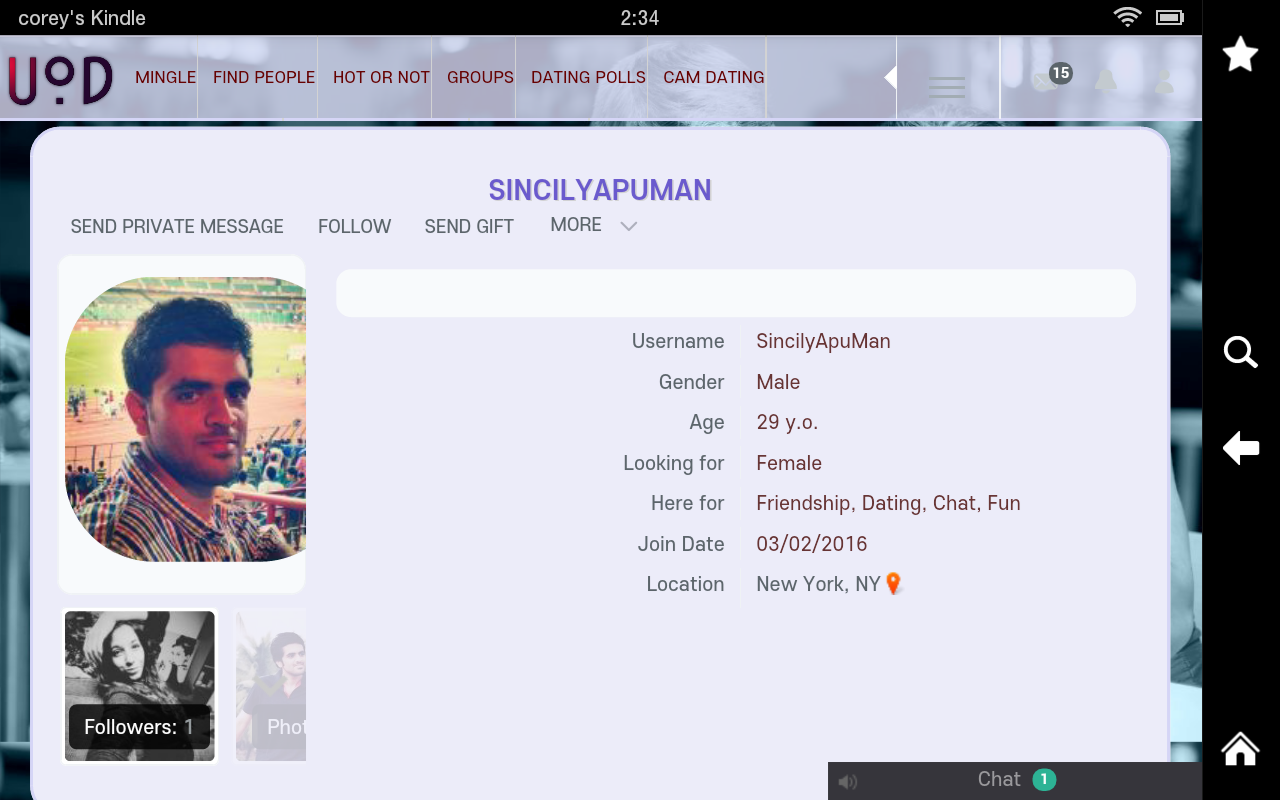Viewport: 1280px width, 800px height.
Task: Navigate to GROUPS
Action: click(x=480, y=77)
